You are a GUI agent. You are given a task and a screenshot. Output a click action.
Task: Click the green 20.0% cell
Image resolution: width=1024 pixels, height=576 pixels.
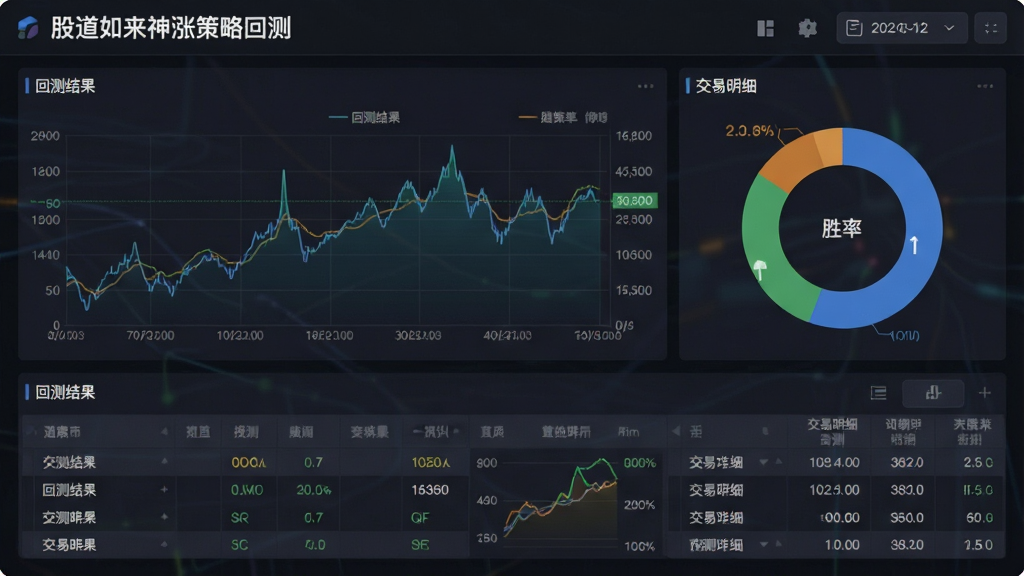pyautogui.click(x=313, y=490)
